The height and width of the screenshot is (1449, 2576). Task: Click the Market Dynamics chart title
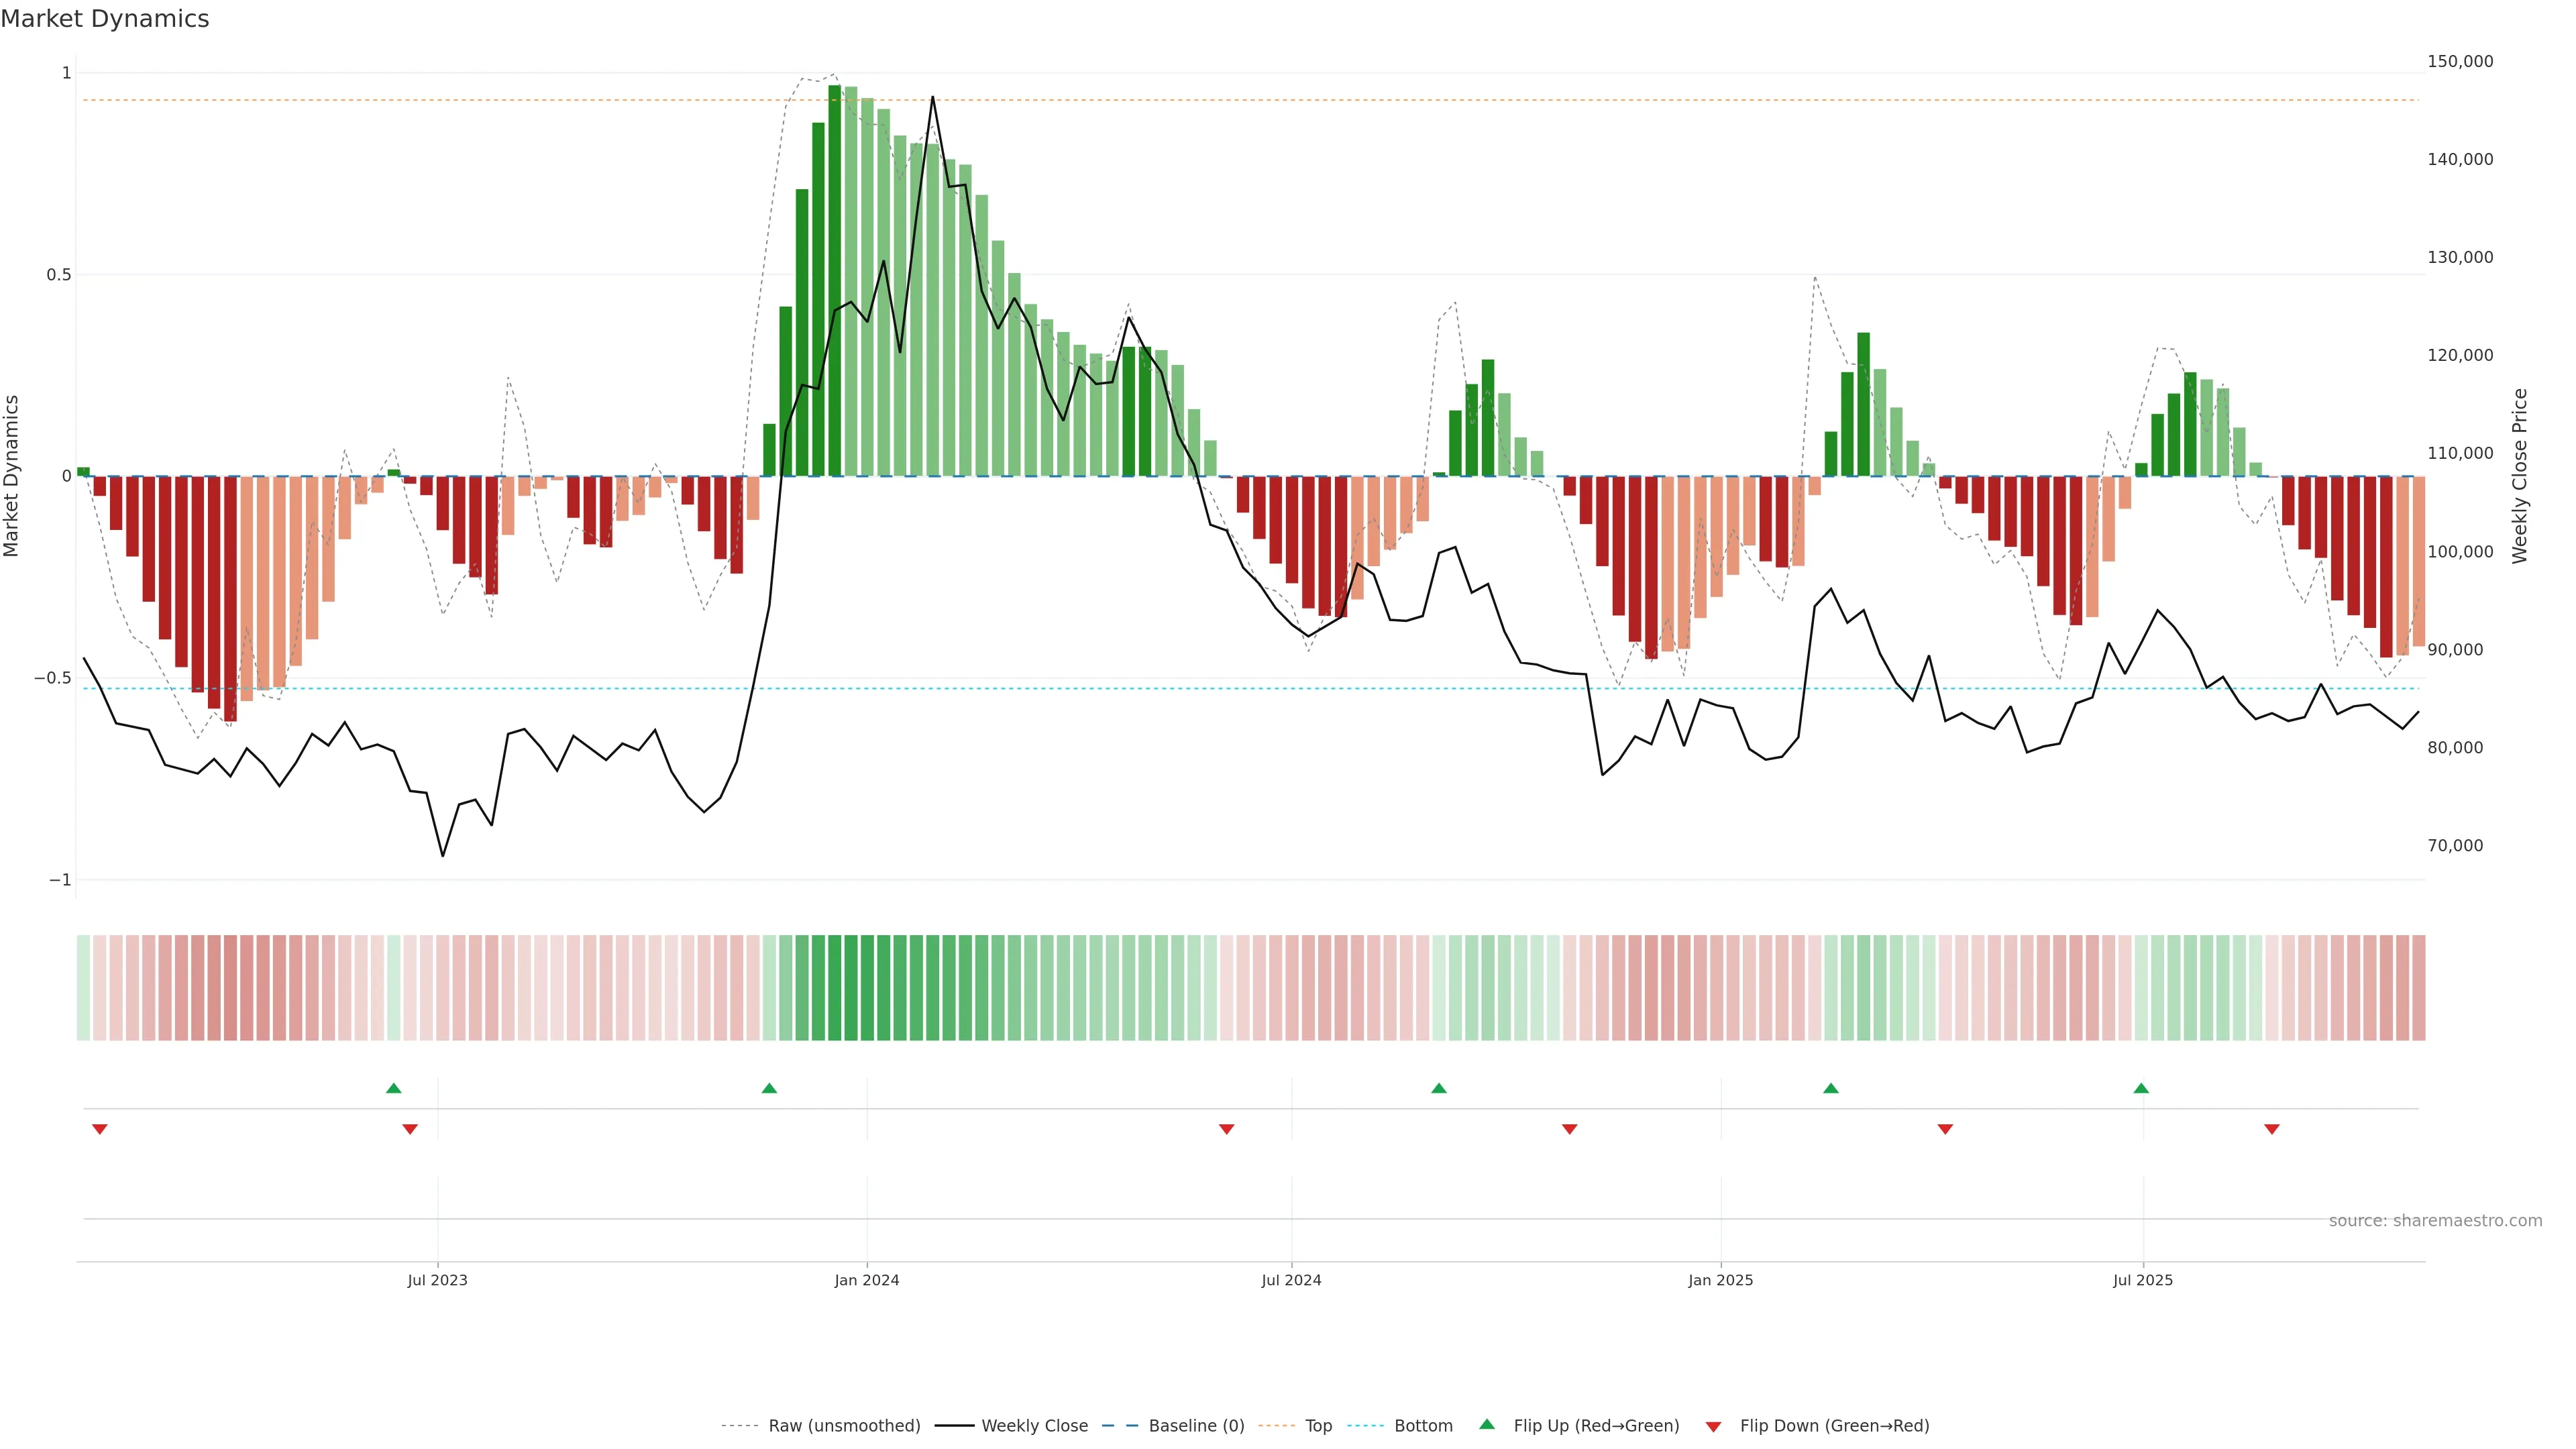[x=105, y=19]
